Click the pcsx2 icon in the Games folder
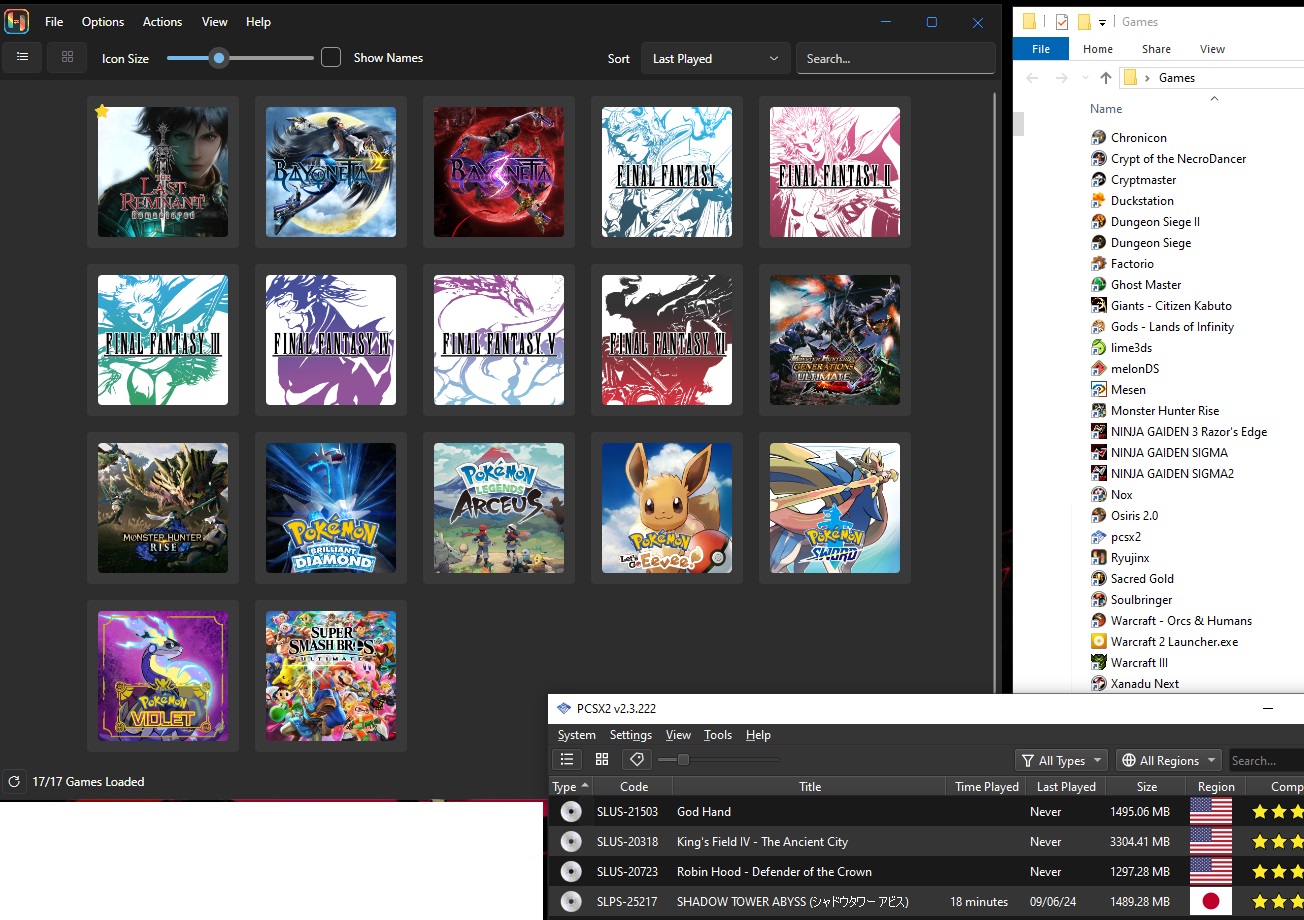Image resolution: width=1304 pixels, height=920 pixels. 1099,537
